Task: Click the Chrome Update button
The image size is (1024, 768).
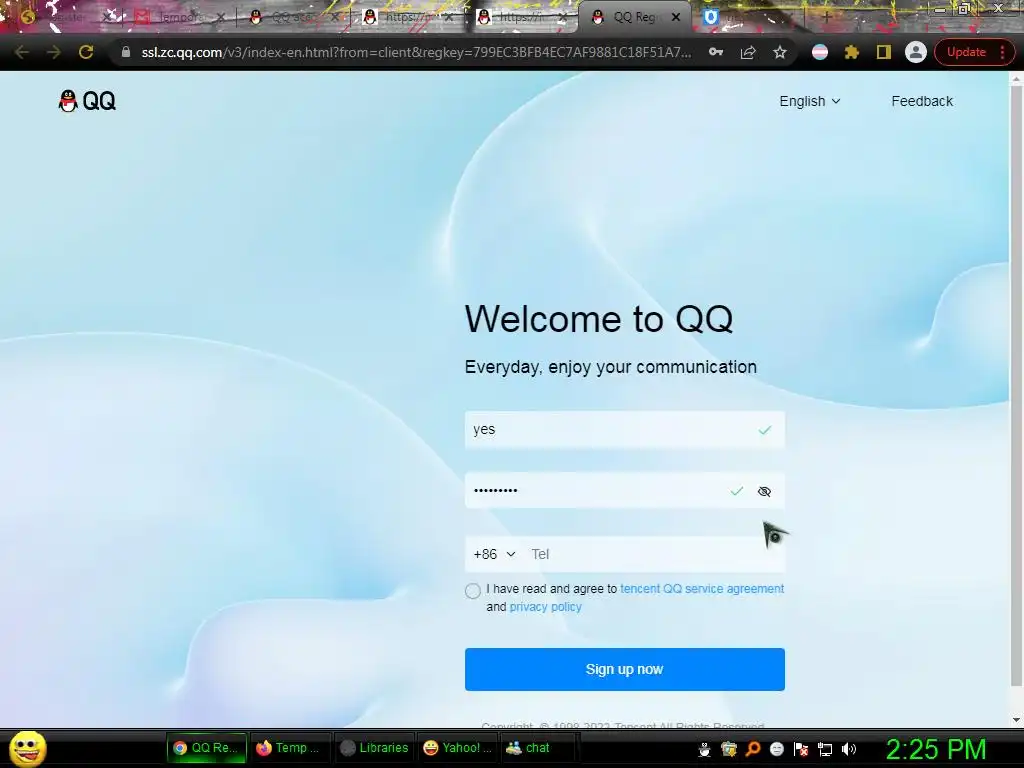Action: coord(973,52)
